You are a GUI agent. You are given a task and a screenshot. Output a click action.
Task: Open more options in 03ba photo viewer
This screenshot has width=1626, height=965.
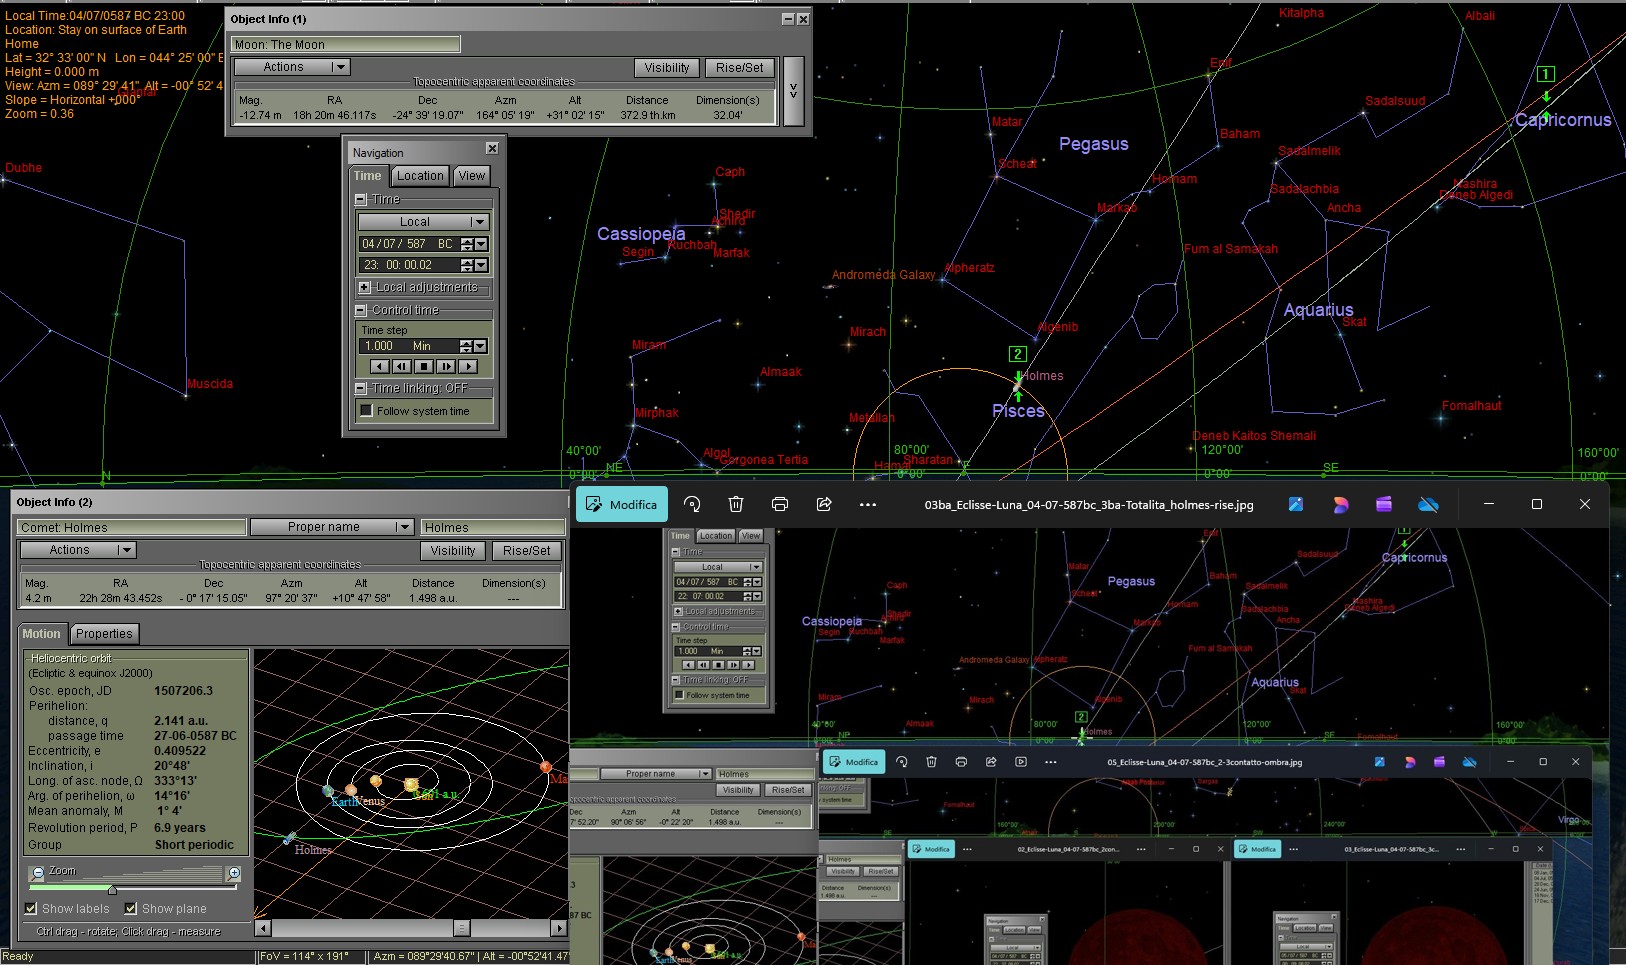(x=868, y=505)
